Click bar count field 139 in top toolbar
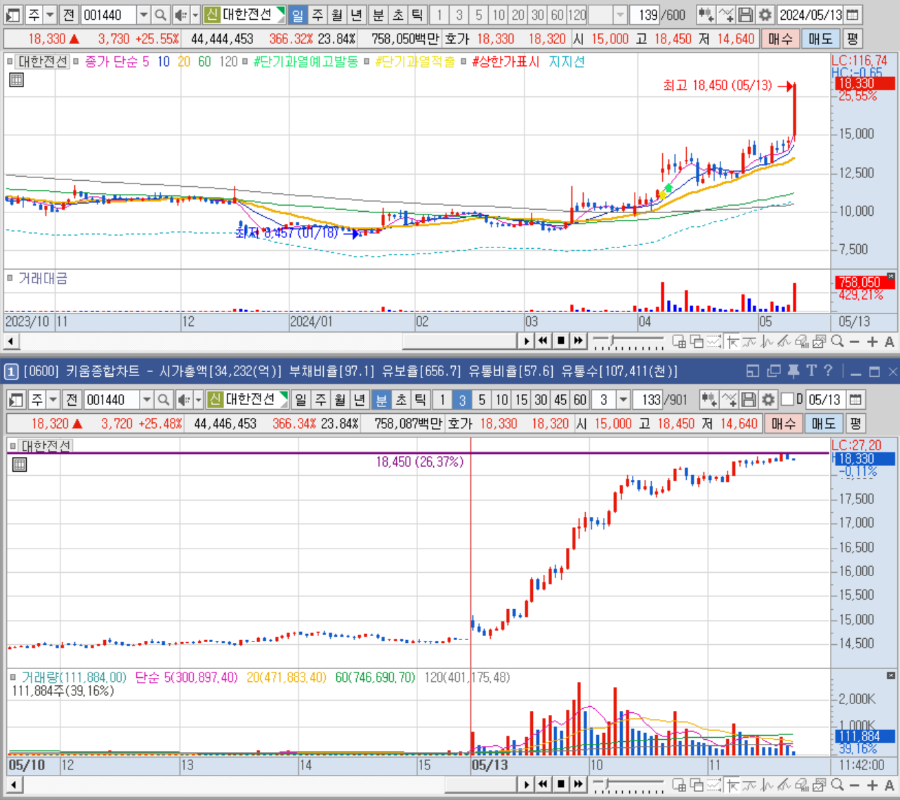This screenshot has width=900, height=800. point(645,14)
